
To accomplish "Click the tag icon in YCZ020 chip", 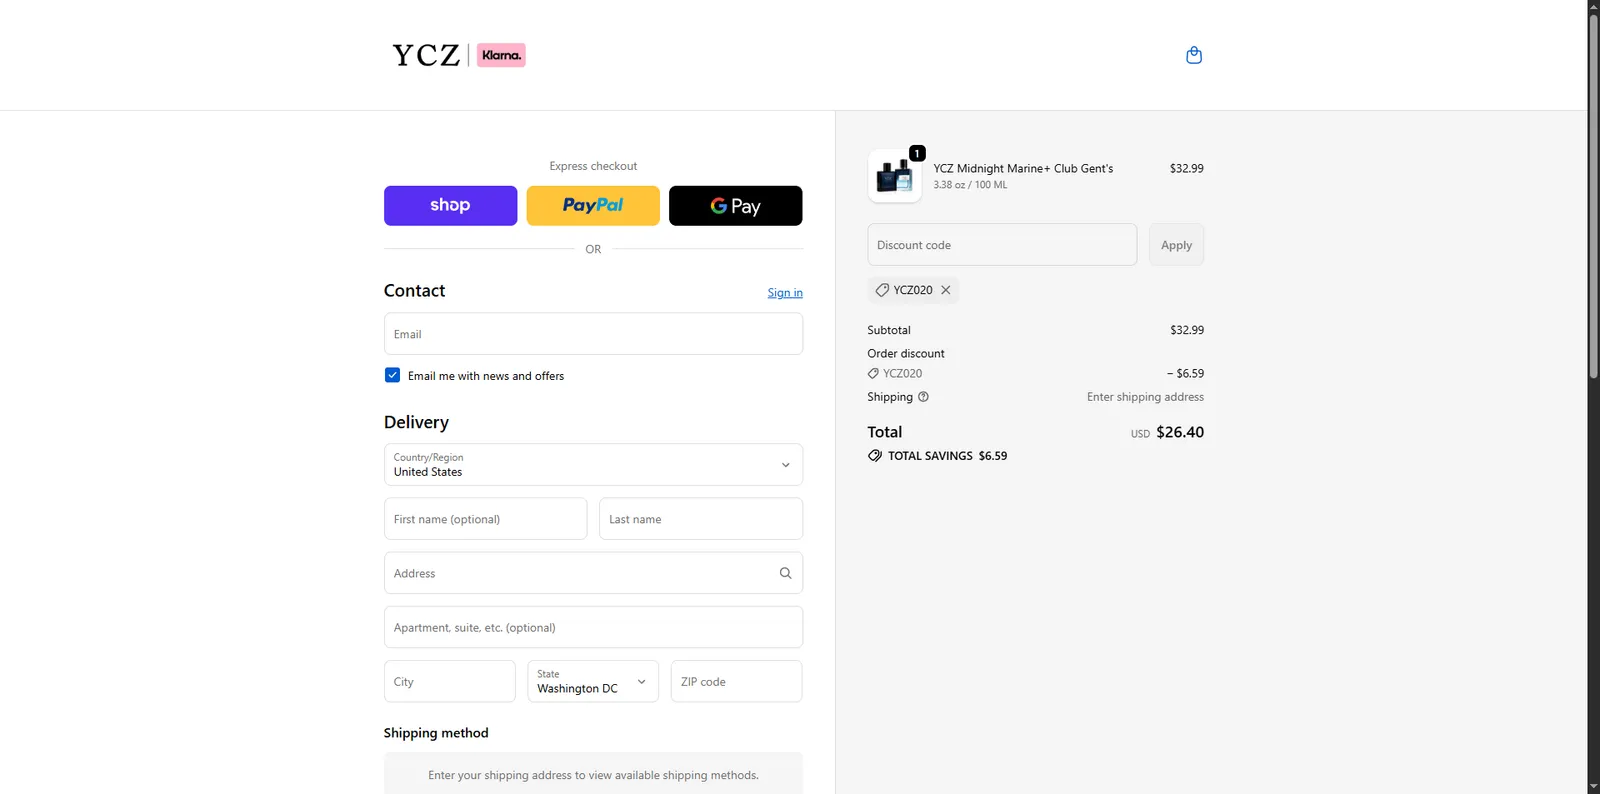I will (x=882, y=290).
